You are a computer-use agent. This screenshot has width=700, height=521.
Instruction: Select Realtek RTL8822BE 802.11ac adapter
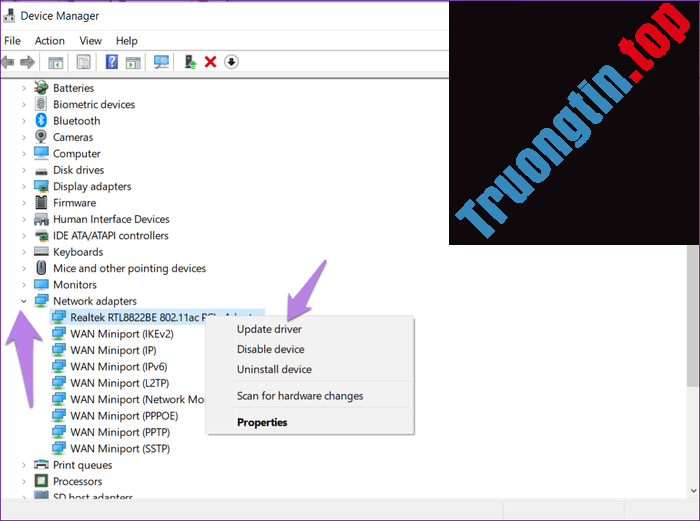coord(157,317)
